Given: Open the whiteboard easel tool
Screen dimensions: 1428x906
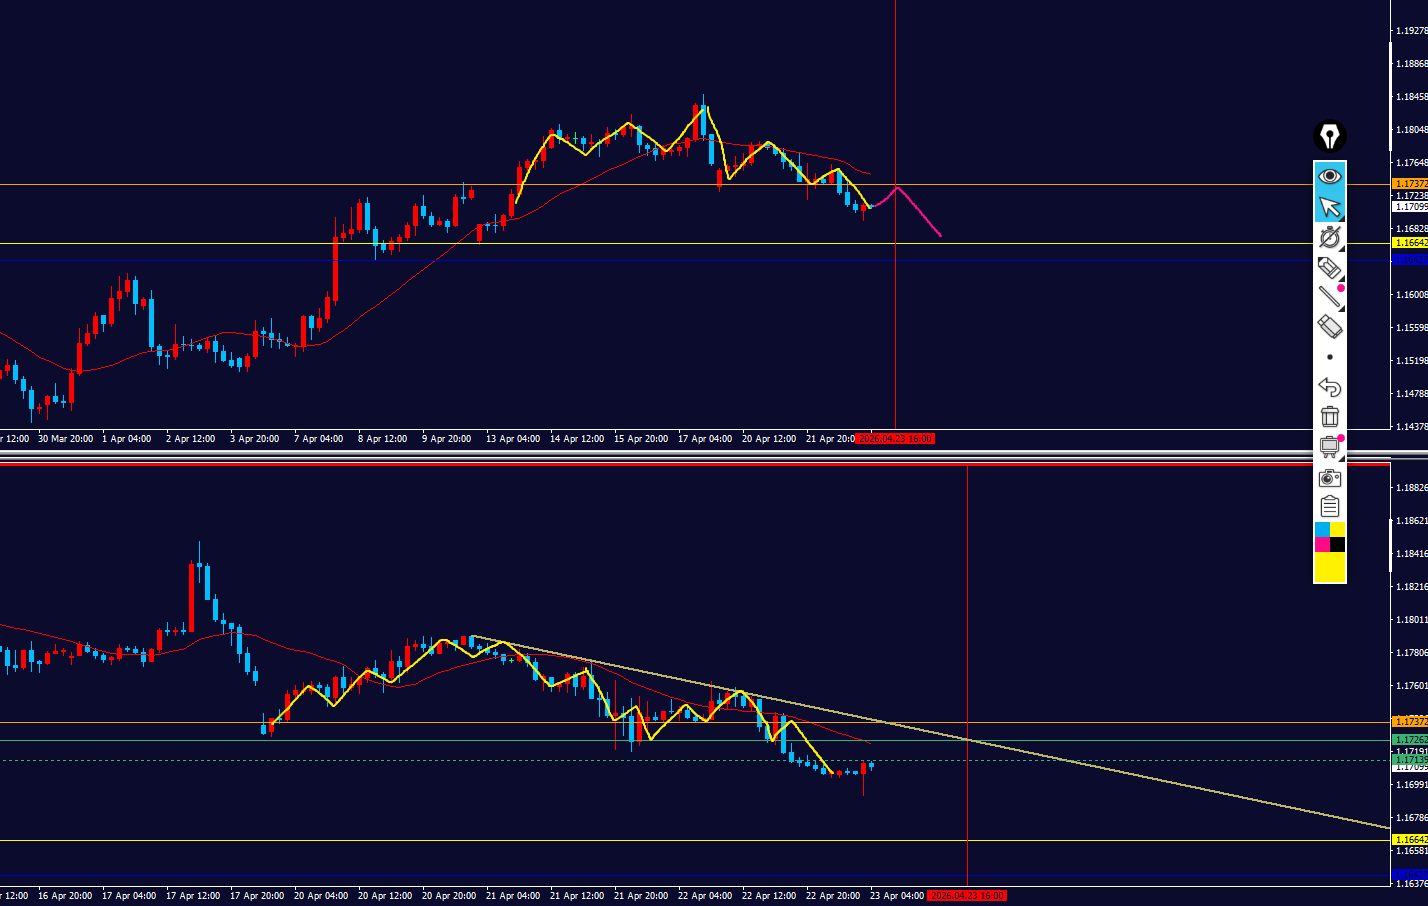Looking at the screenshot, I should pos(1329,447).
